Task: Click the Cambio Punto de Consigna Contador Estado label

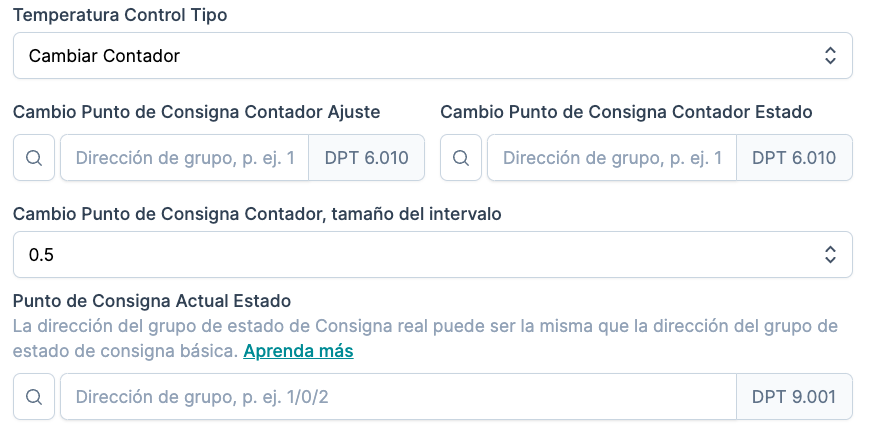Action: pos(626,112)
